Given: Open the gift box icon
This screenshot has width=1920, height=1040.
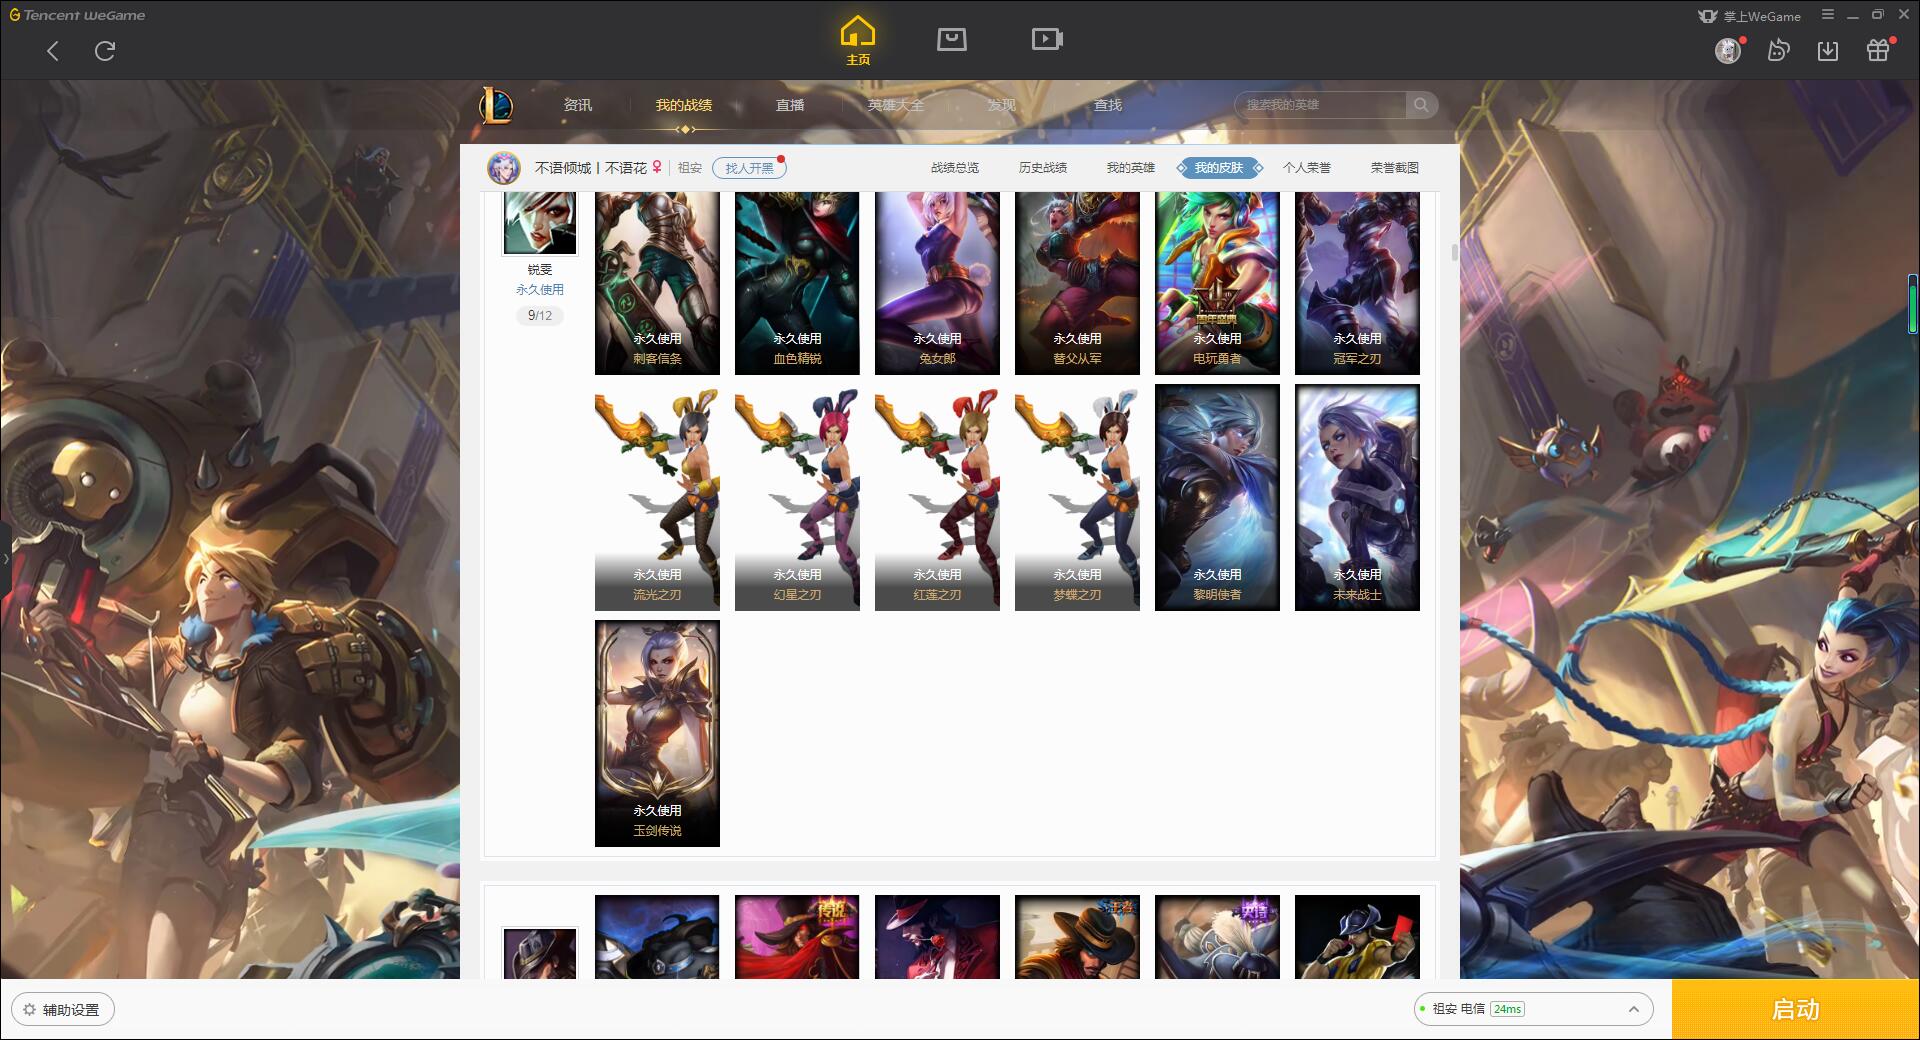Looking at the screenshot, I should (1878, 50).
